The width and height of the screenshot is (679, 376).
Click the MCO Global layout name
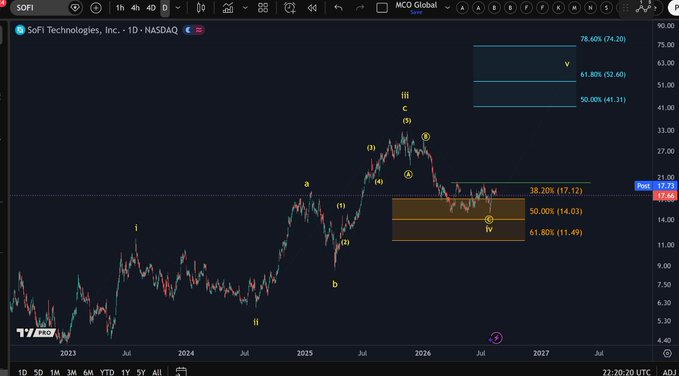416,6
